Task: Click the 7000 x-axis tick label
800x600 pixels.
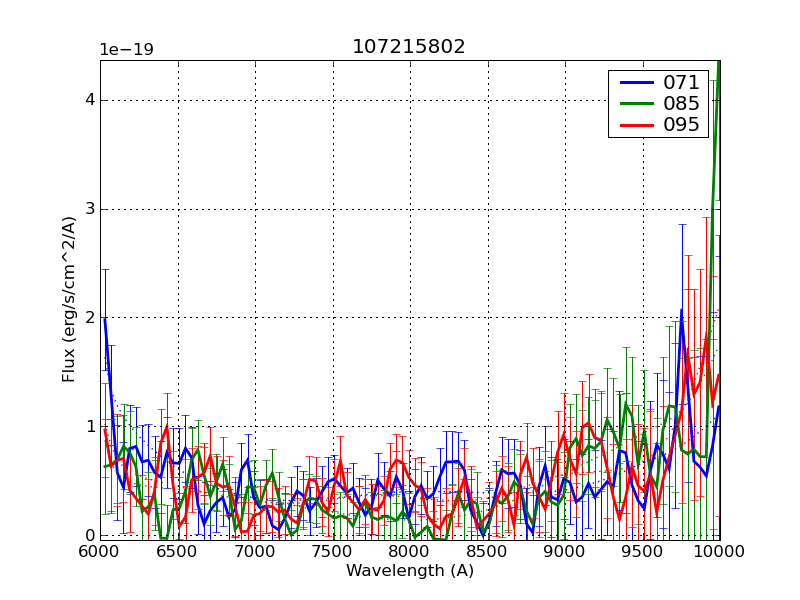Action: 255,552
